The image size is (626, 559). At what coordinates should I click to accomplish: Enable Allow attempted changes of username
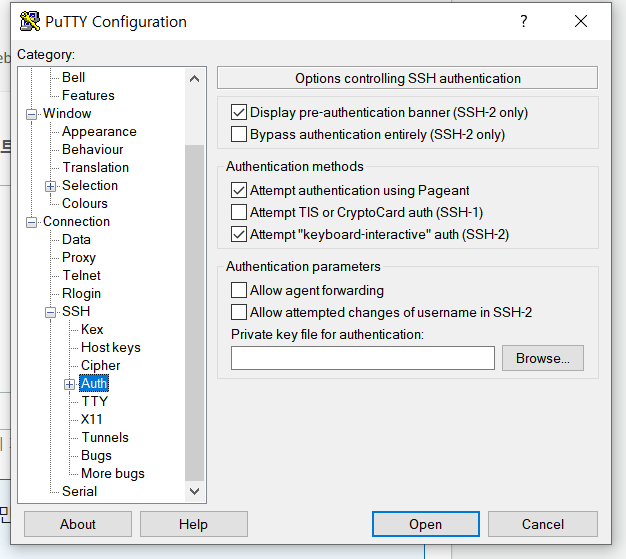pos(239,312)
